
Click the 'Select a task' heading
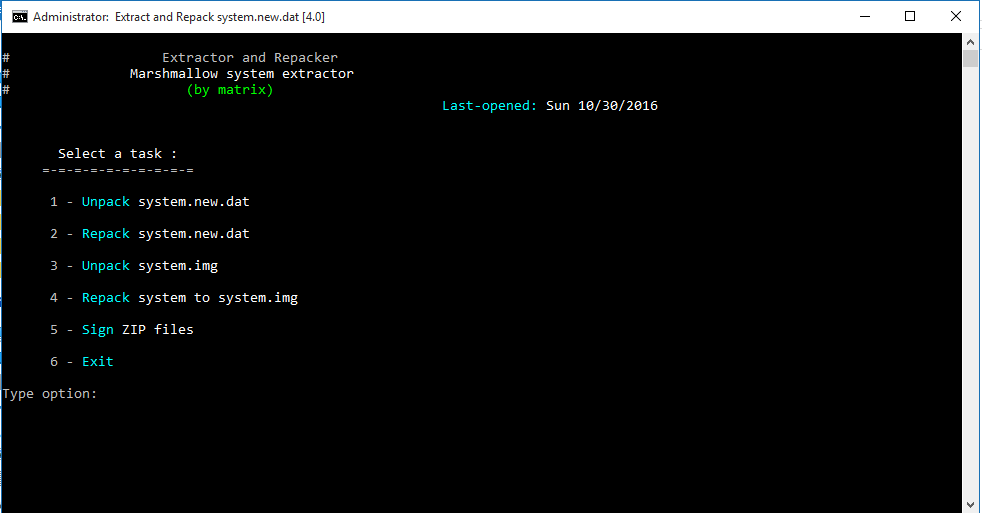click(x=118, y=153)
